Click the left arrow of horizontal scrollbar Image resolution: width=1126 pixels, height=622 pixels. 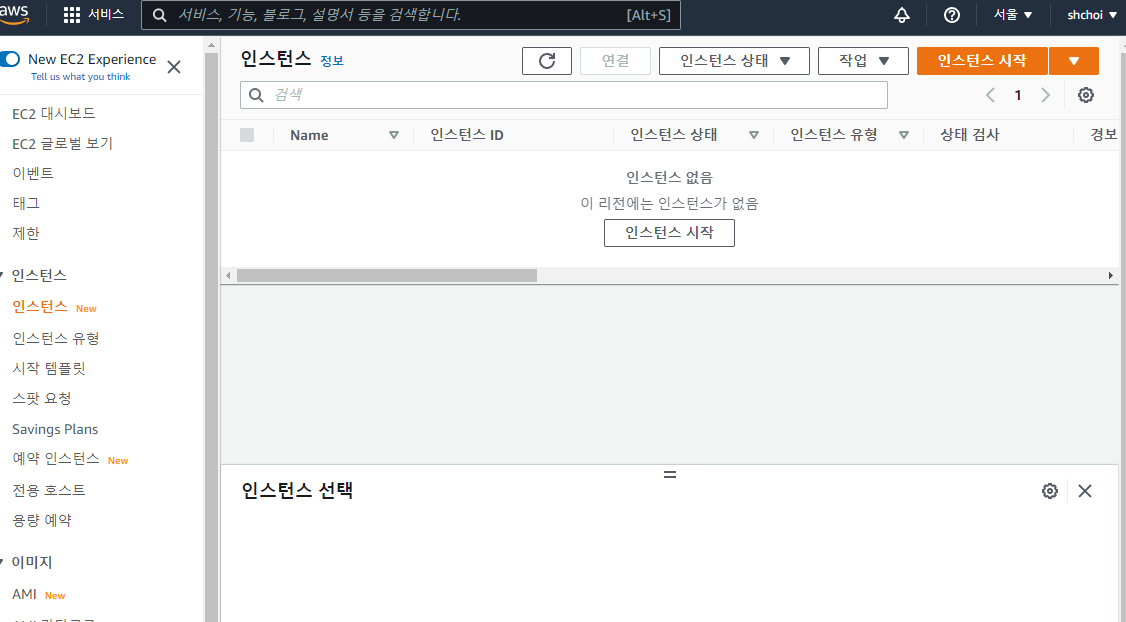coord(228,275)
